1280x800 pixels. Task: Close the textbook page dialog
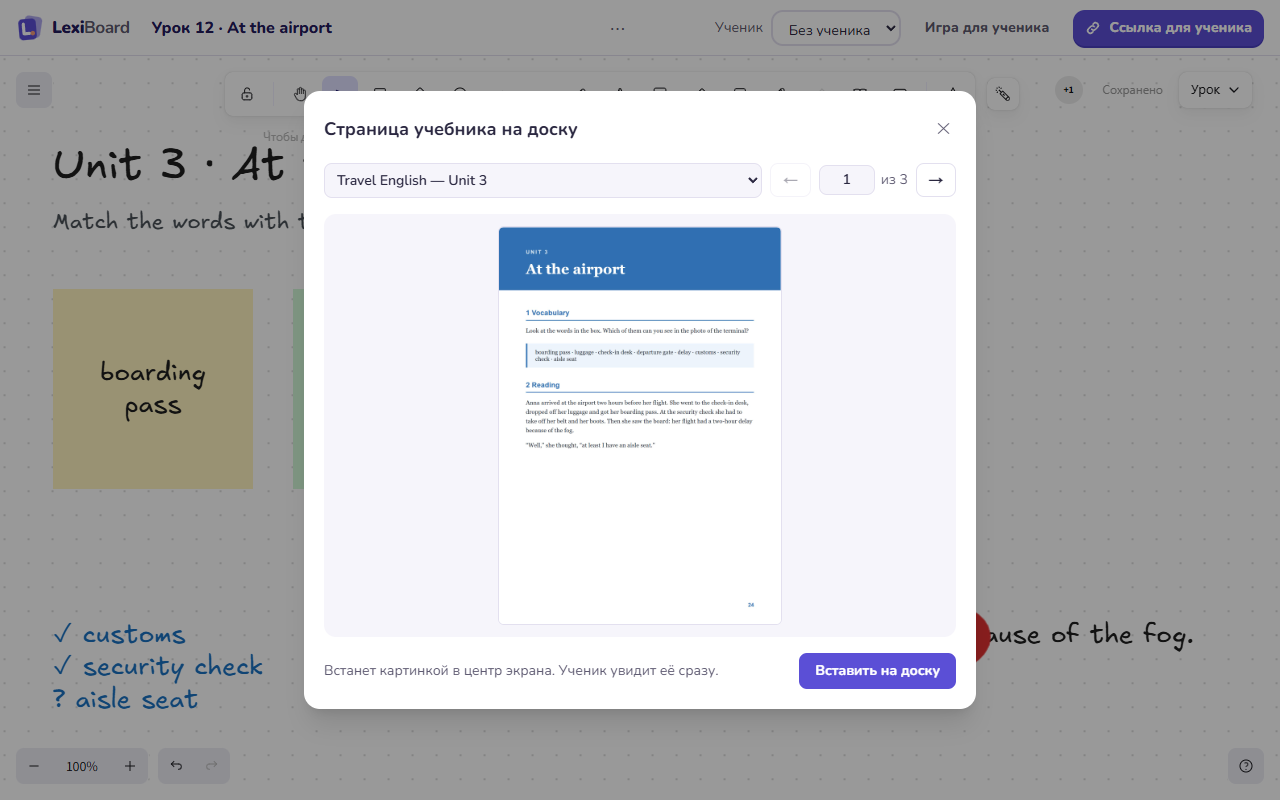(943, 129)
